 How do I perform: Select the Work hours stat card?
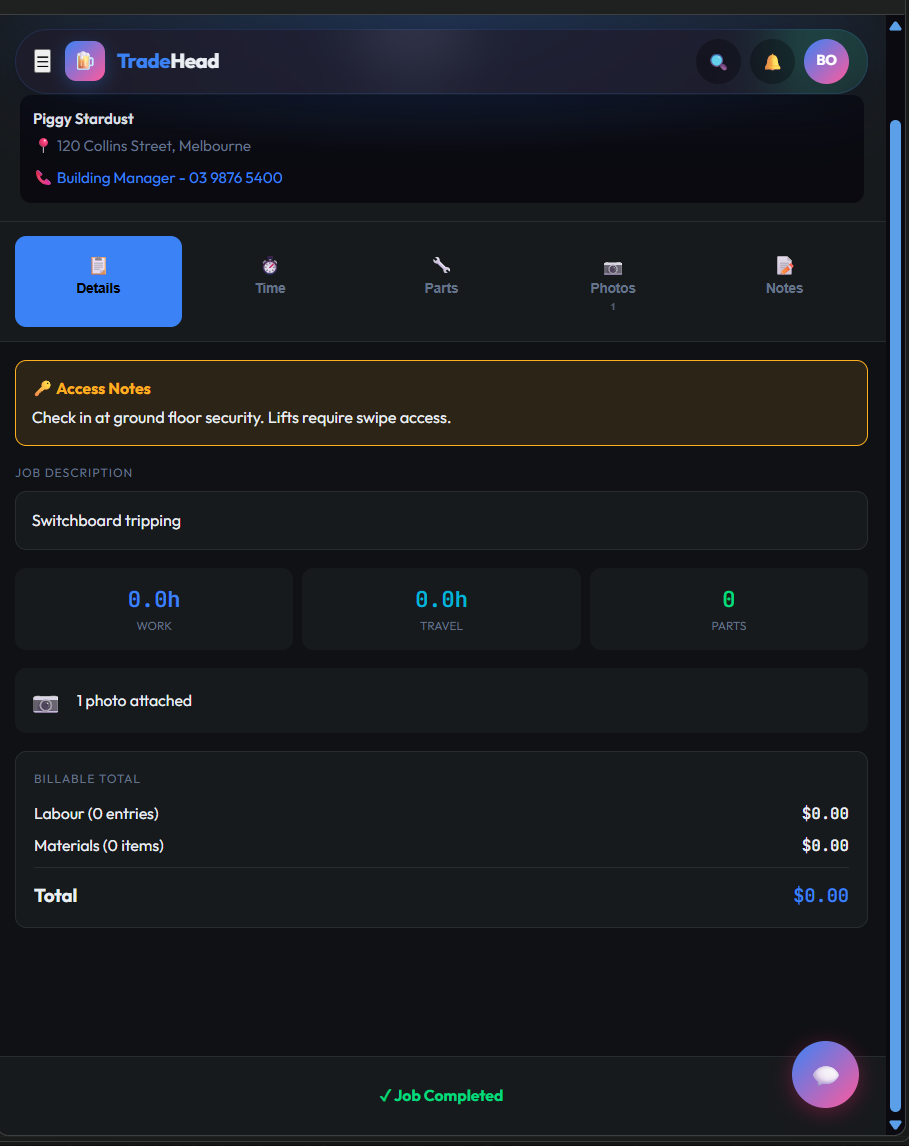click(x=154, y=609)
